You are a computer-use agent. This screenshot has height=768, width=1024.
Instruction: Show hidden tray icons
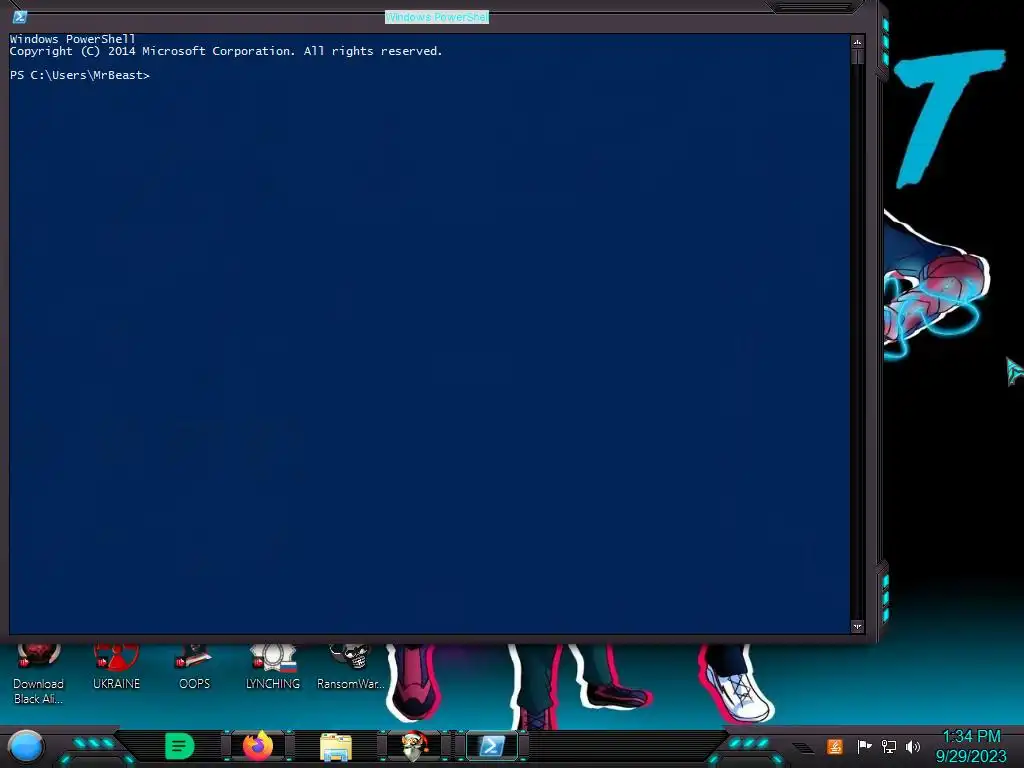[x=803, y=748]
